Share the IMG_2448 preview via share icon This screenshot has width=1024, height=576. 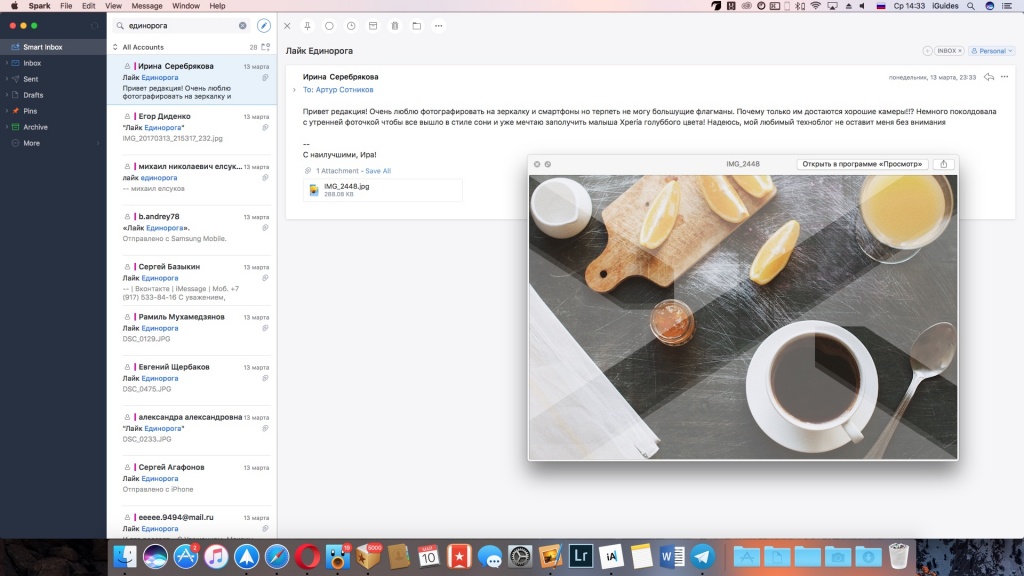point(944,164)
